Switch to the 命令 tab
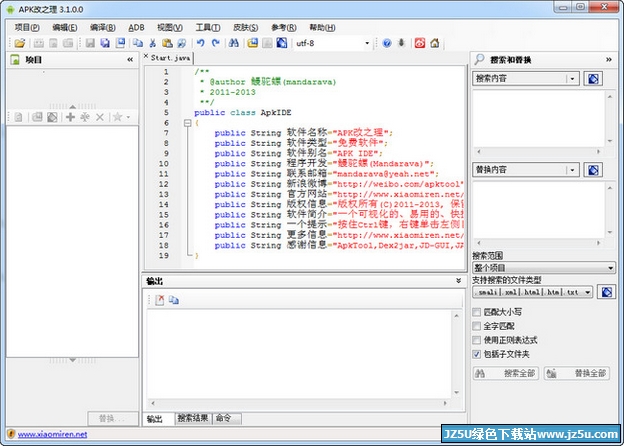This screenshot has width=624, height=446. click(227, 418)
